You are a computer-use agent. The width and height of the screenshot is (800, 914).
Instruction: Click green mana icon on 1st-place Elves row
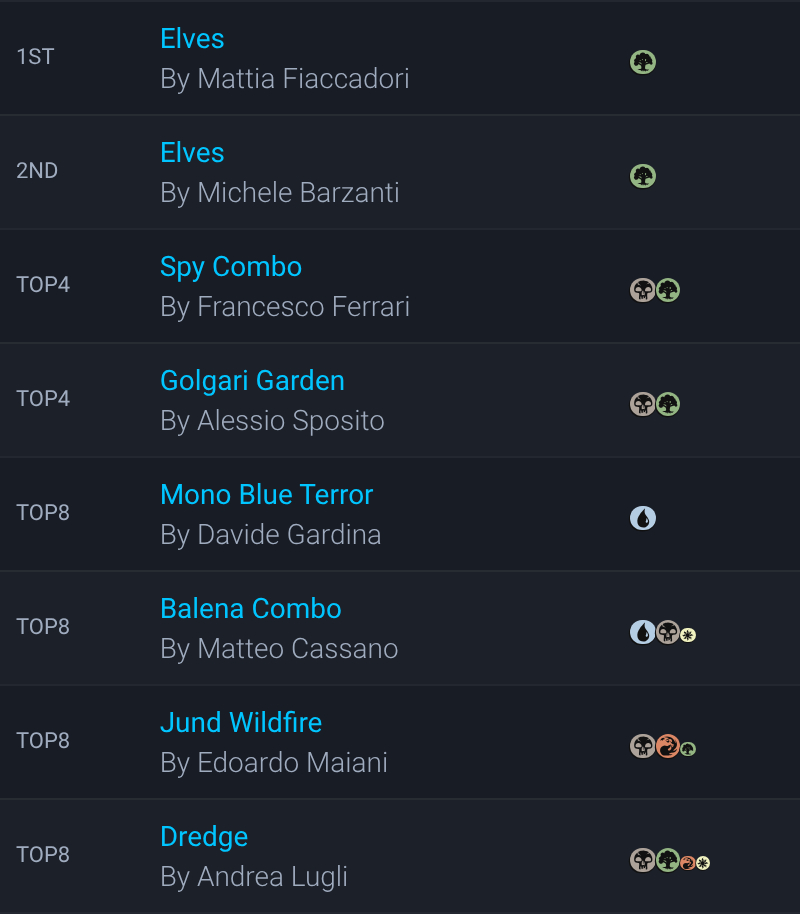(x=643, y=63)
